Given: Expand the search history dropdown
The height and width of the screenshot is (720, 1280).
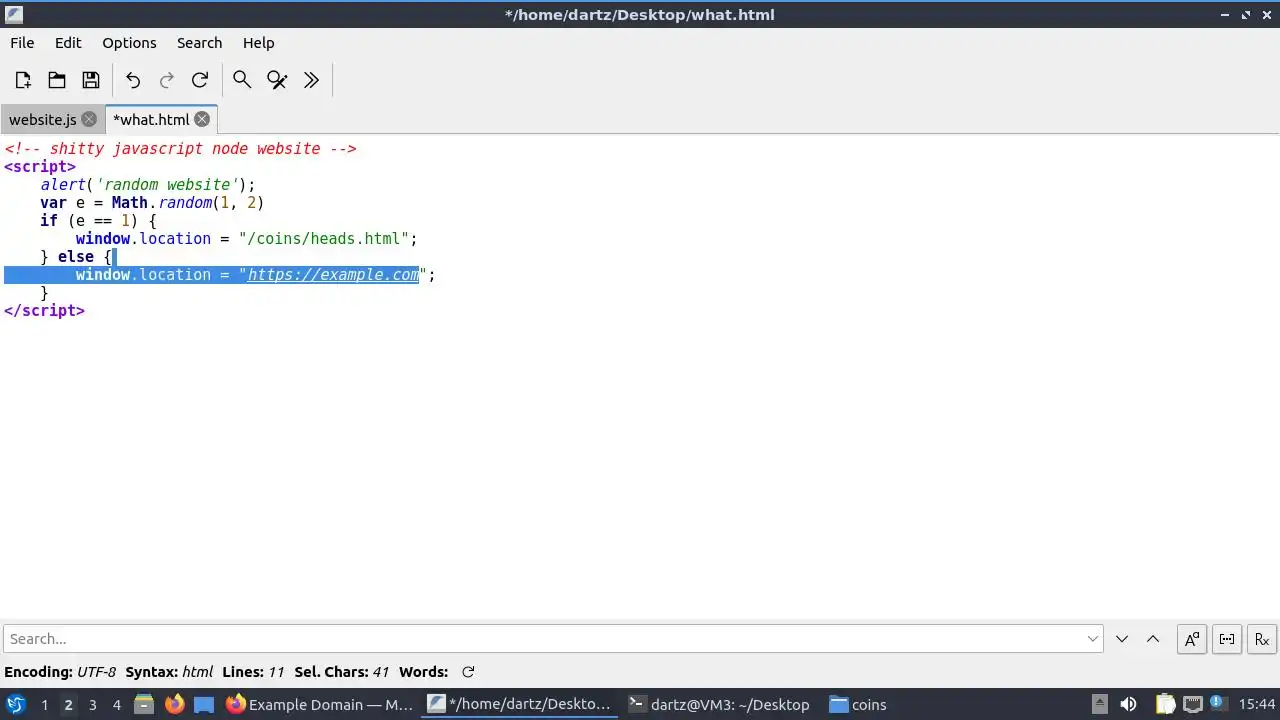Looking at the screenshot, I should click(1093, 639).
